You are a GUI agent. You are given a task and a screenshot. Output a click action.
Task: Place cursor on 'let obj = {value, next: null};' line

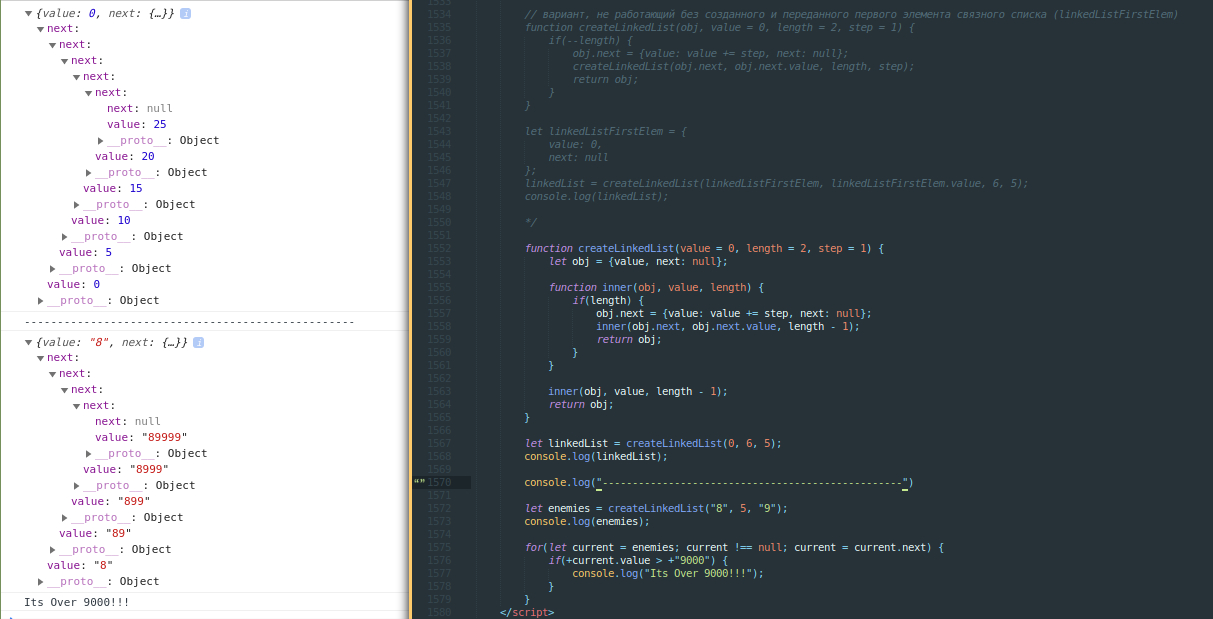638,262
